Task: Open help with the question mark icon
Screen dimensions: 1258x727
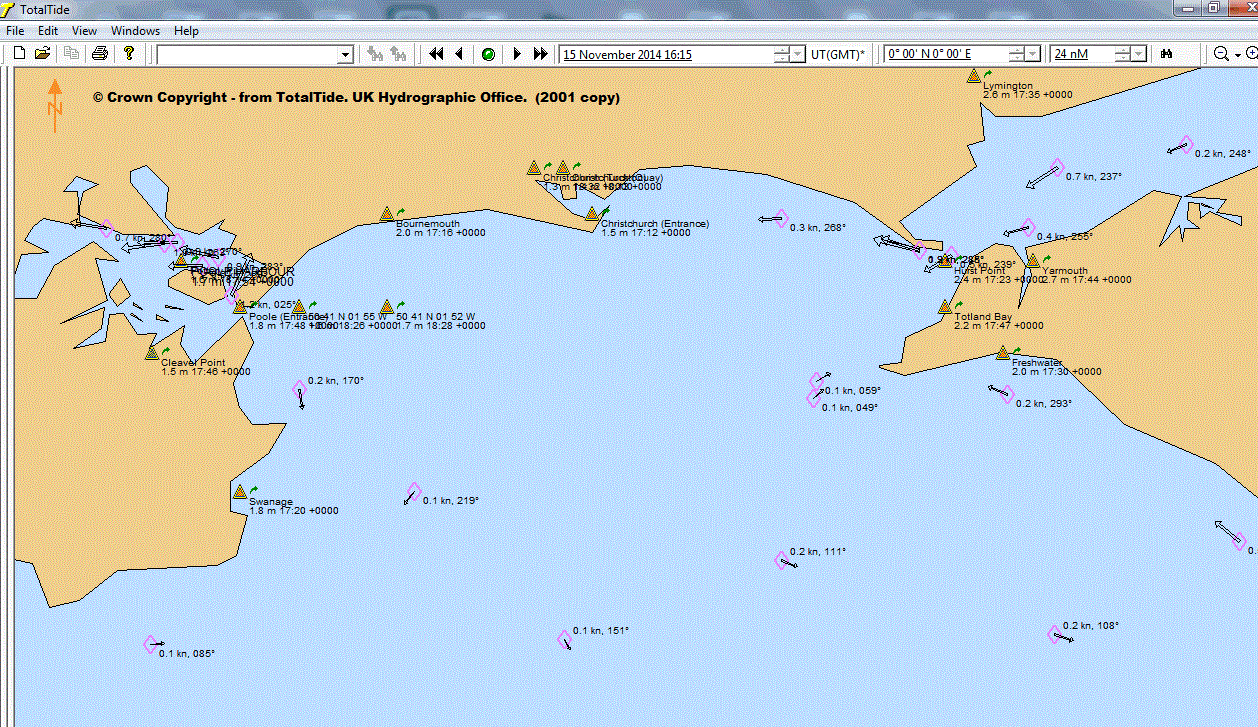Action: click(x=129, y=54)
